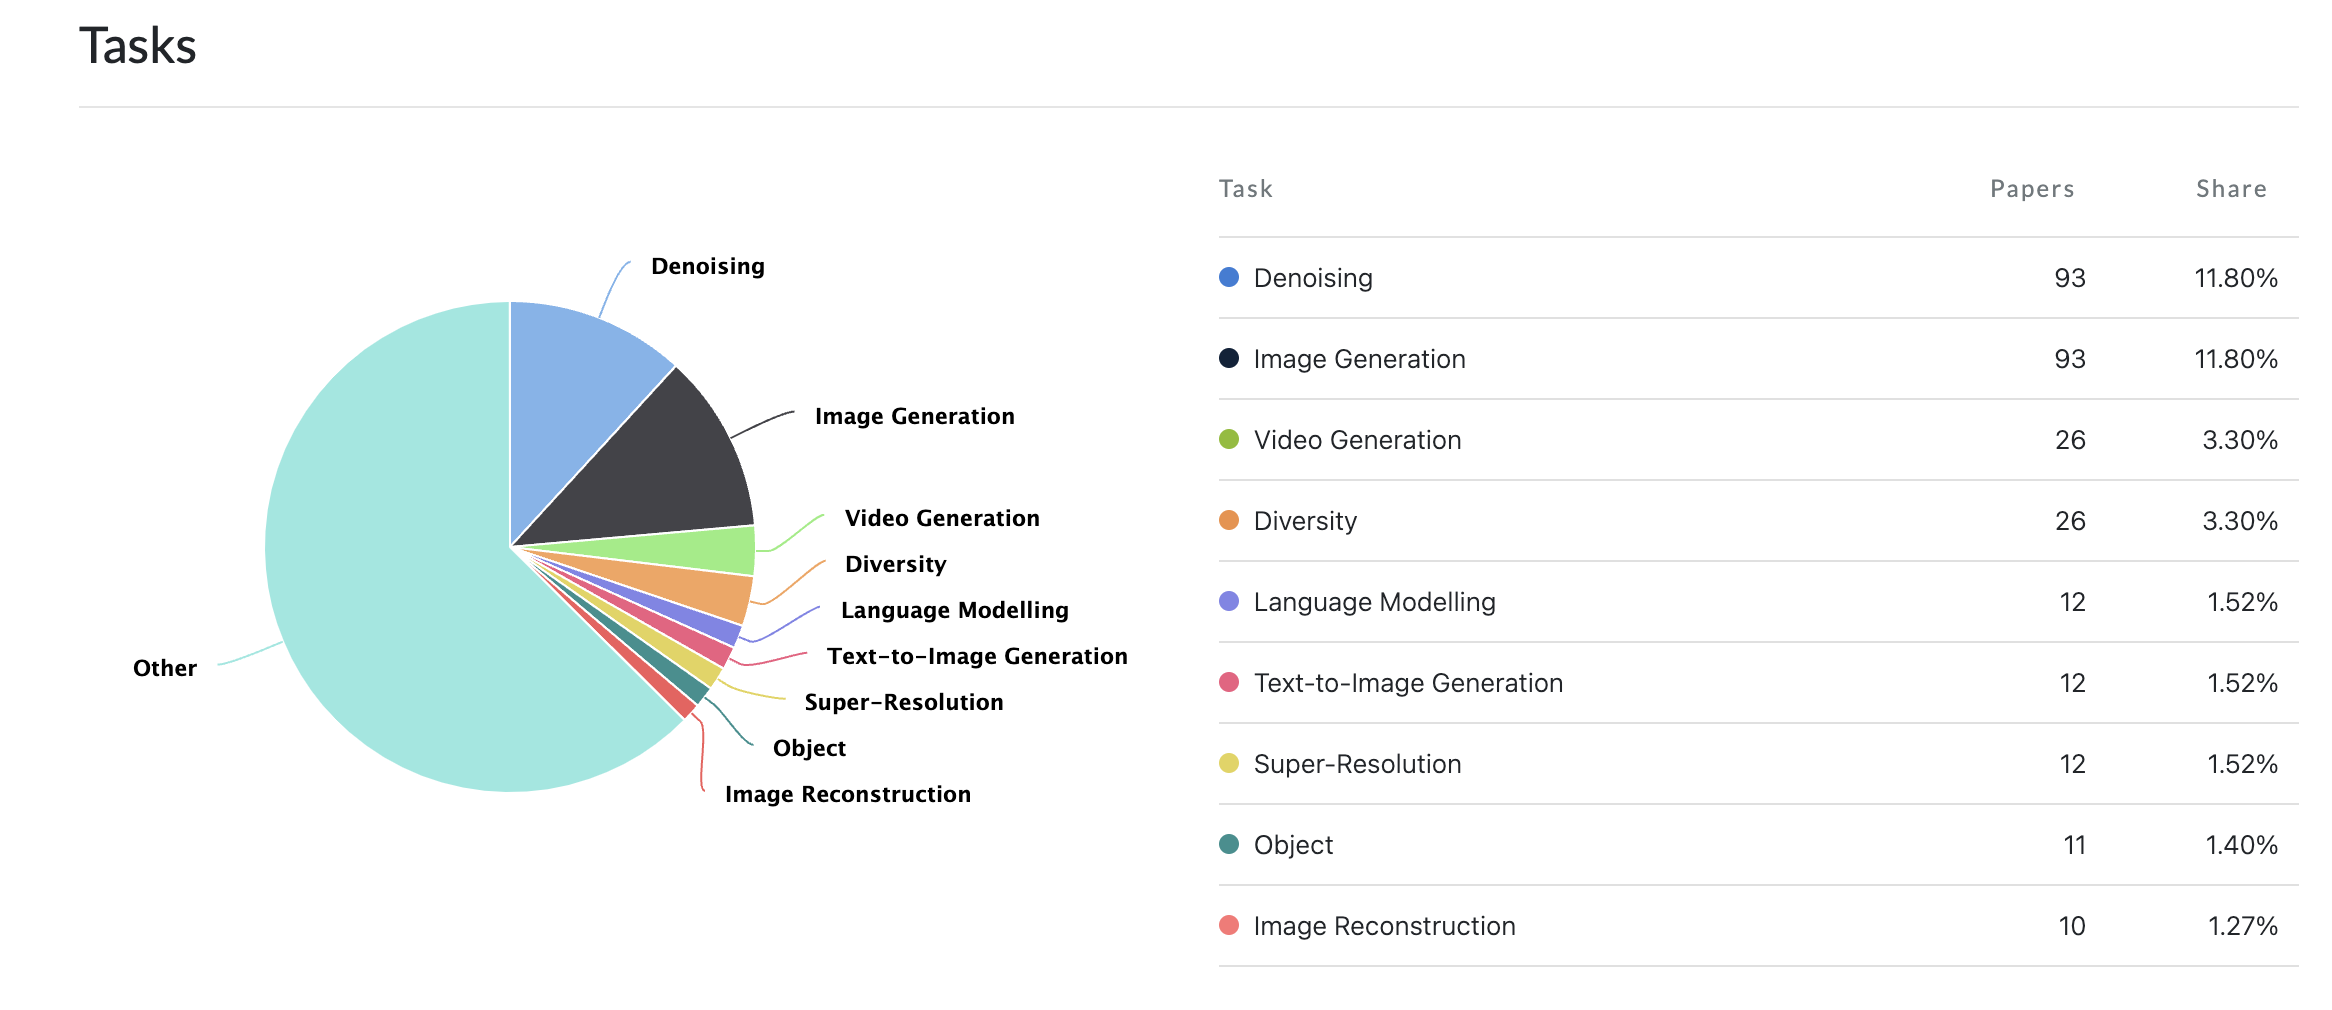Click the Papers column header
The image size is (2332, 1010).
coord(2031,189)
